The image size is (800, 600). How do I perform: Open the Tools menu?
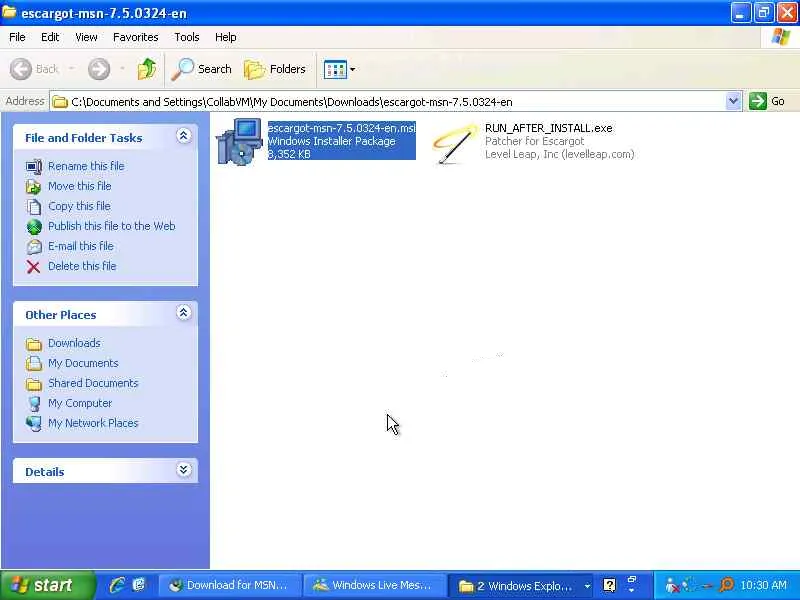click(187, 37)
